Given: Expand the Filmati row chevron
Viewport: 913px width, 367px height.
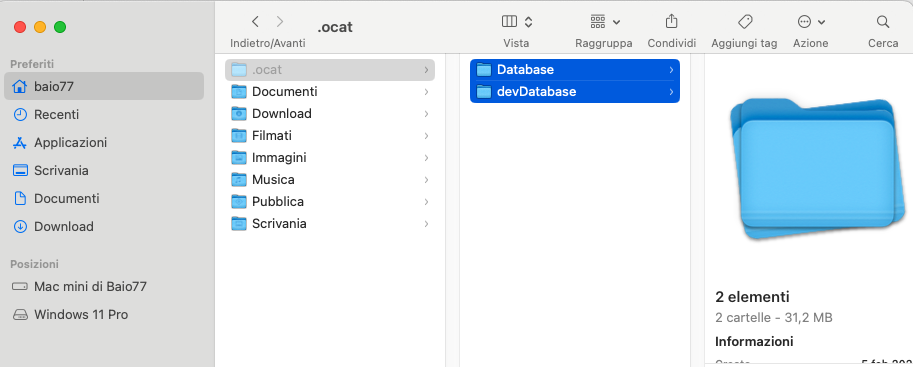Looking at the screenshot, I should 426,136.
